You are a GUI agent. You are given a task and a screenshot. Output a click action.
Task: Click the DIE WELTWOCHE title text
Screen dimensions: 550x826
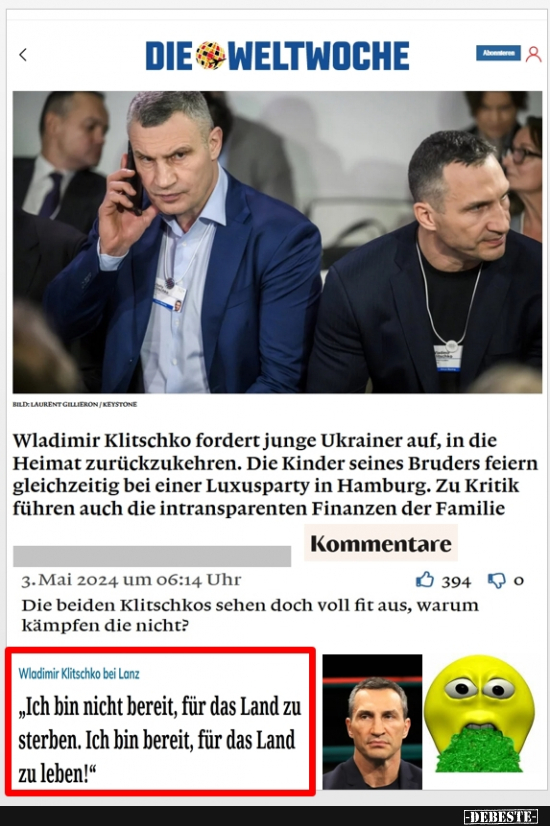click(277, 56)
